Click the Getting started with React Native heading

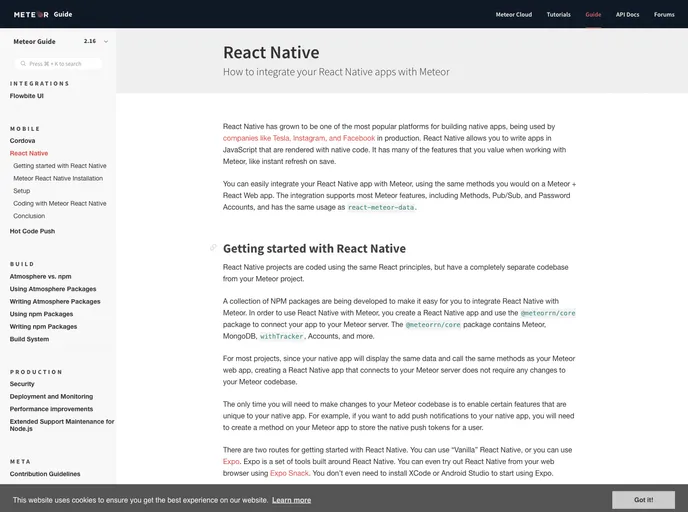(x=314, y=248)
